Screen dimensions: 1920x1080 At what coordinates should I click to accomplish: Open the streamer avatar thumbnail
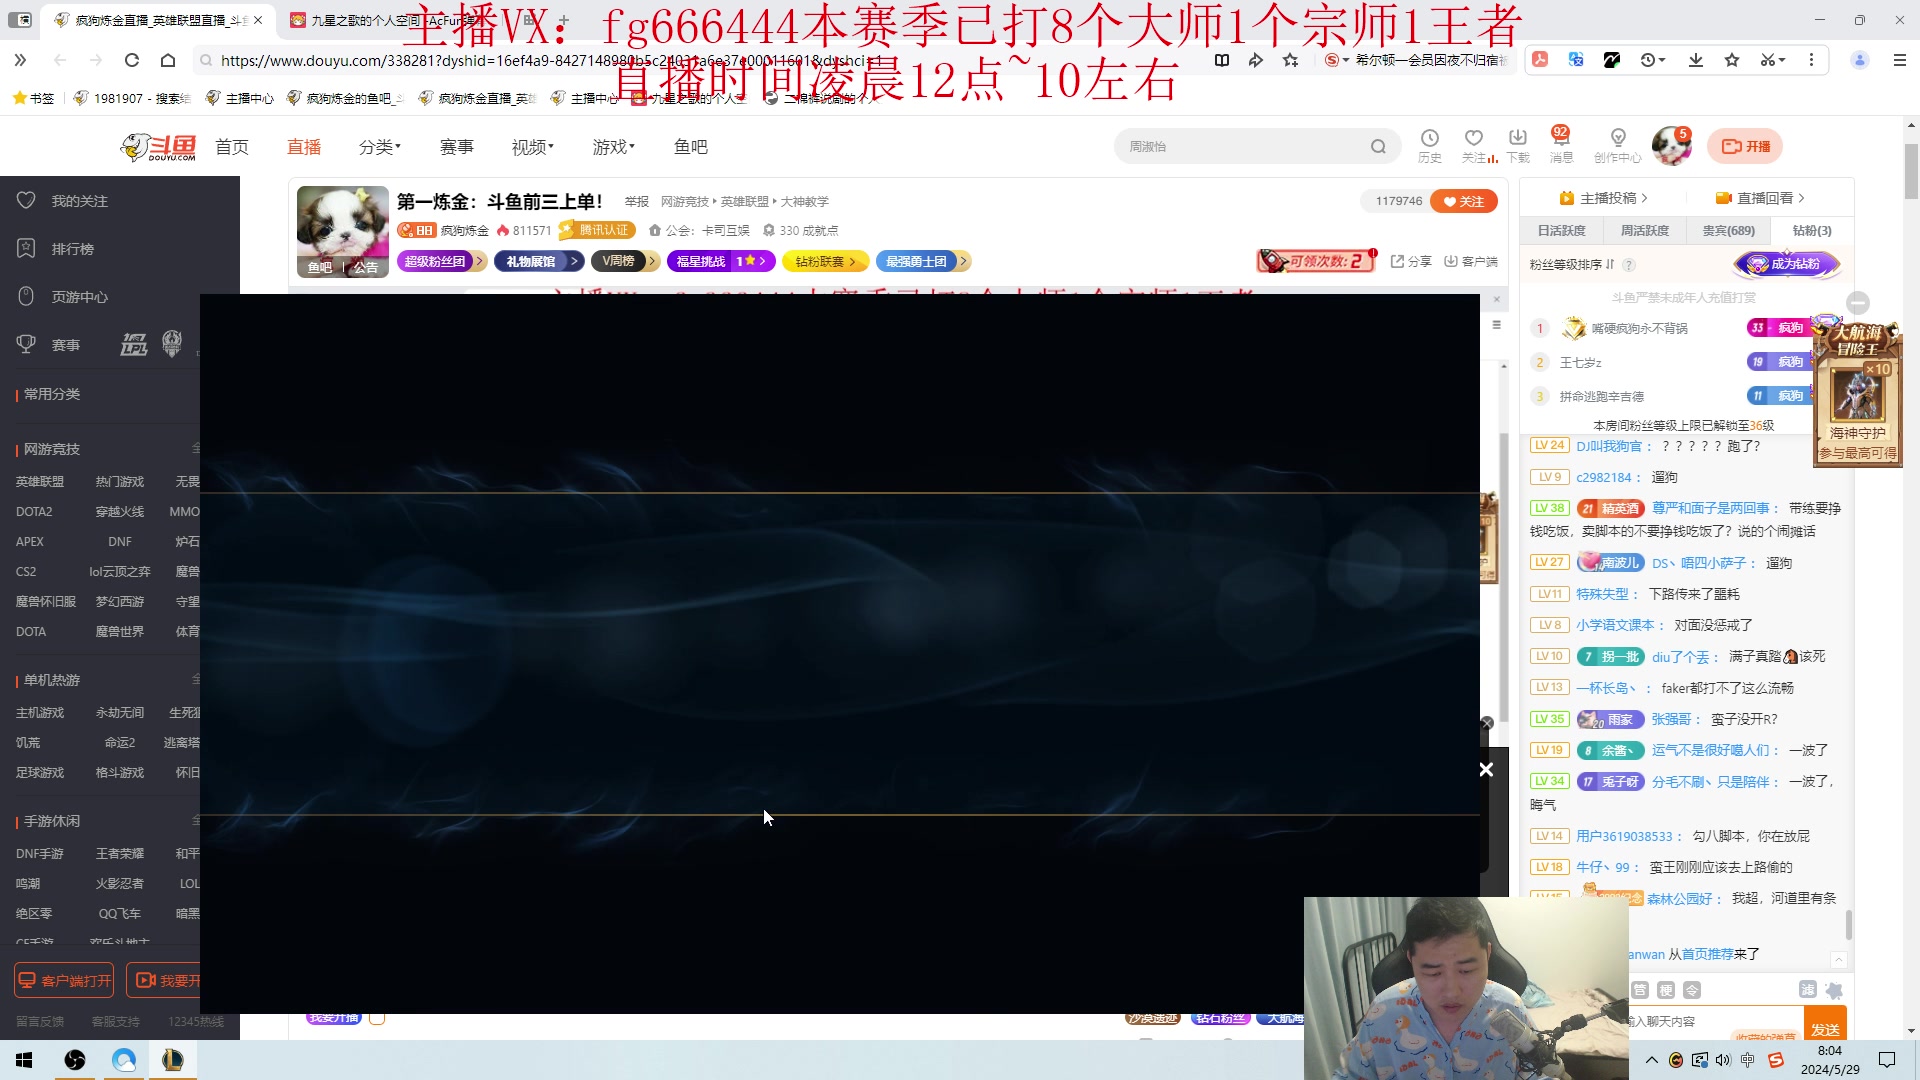342,231
